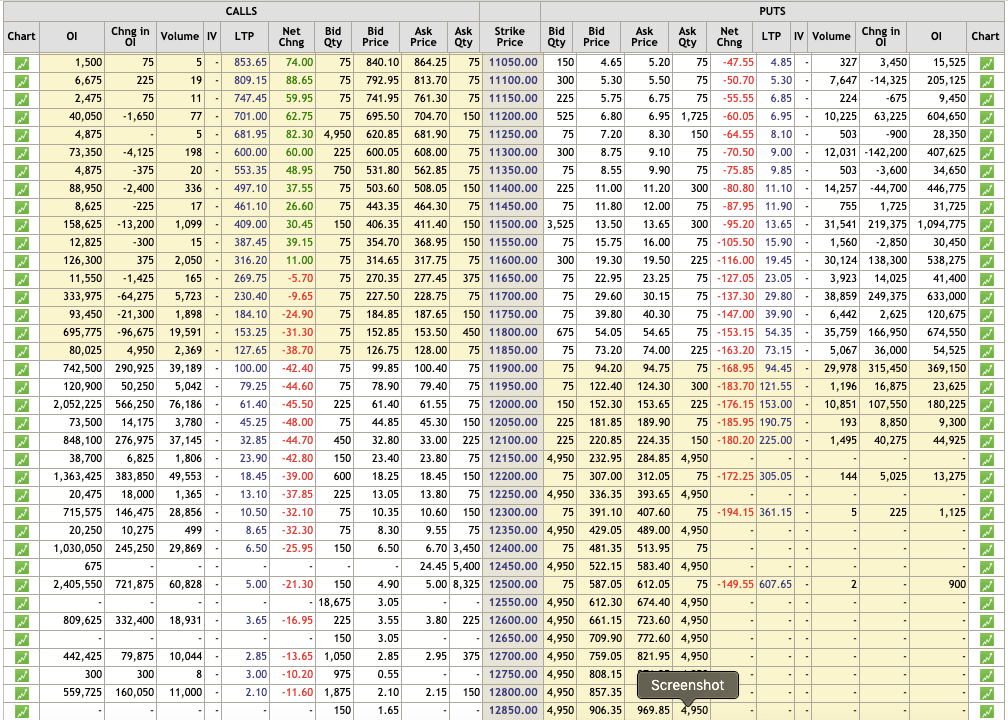This screenshot has width=1008, height=720.
Task: Click puts bid price value 587.05
Action: coord(606,584)
